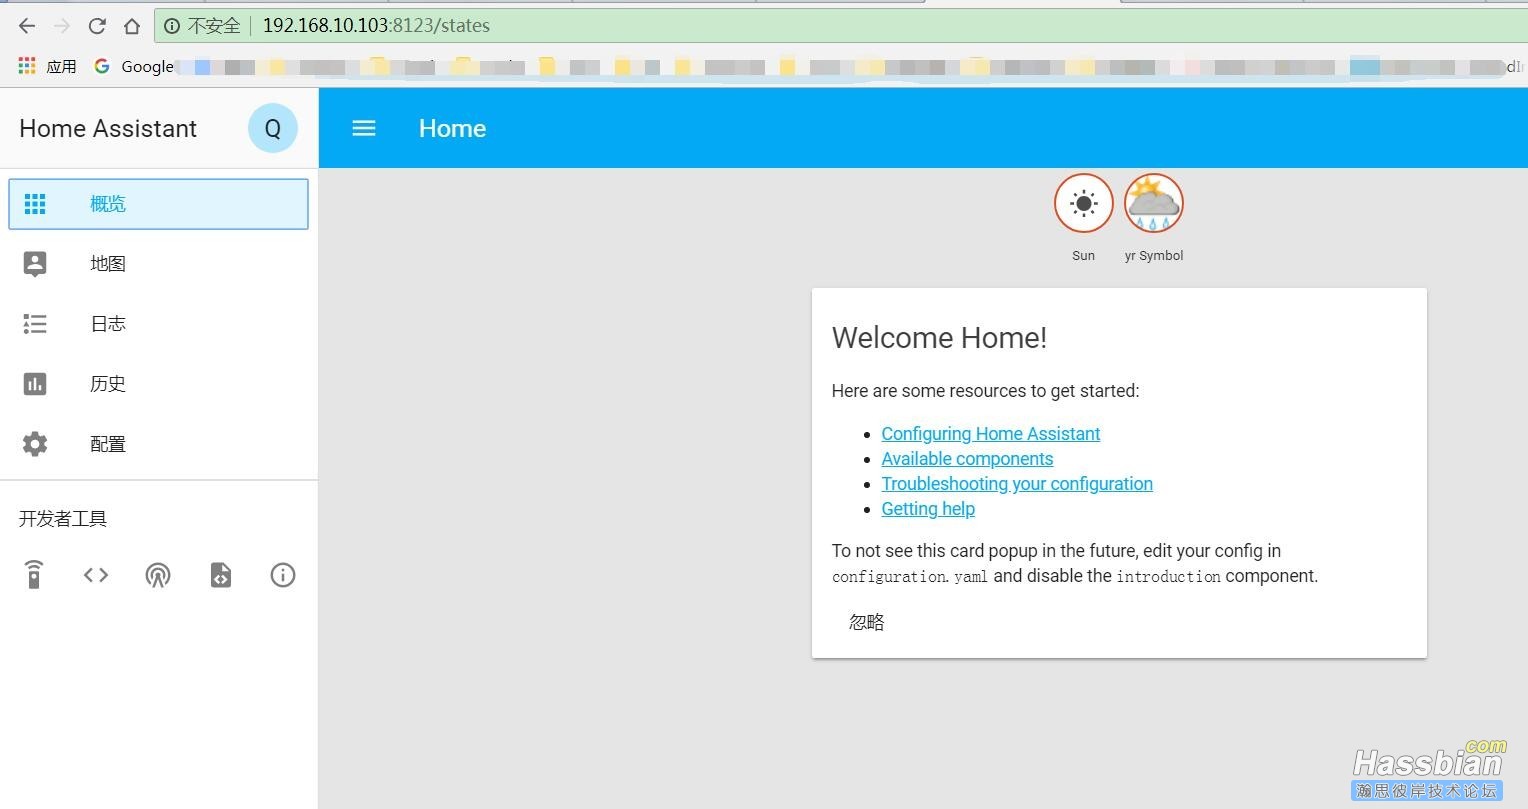Open Configuring Home Assistant link
This screenshot has height=809, width=1528.
[x=990, y=434]
